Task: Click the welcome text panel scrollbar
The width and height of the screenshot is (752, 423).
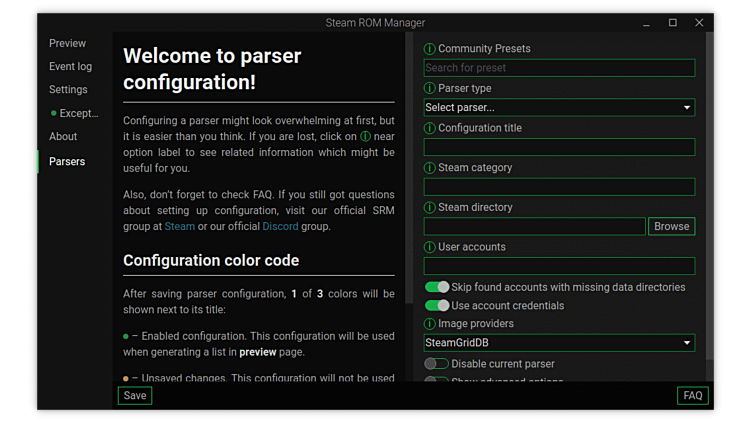Action: 409,168
